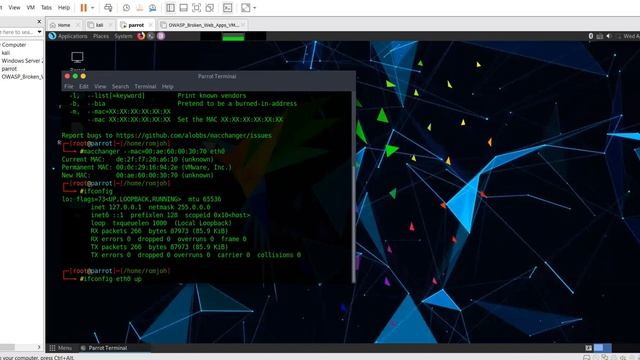The height and width of the screenshot is (360, 640).
Task: Click the 'ifconfig eth0 up' command line
Action: 111,279
